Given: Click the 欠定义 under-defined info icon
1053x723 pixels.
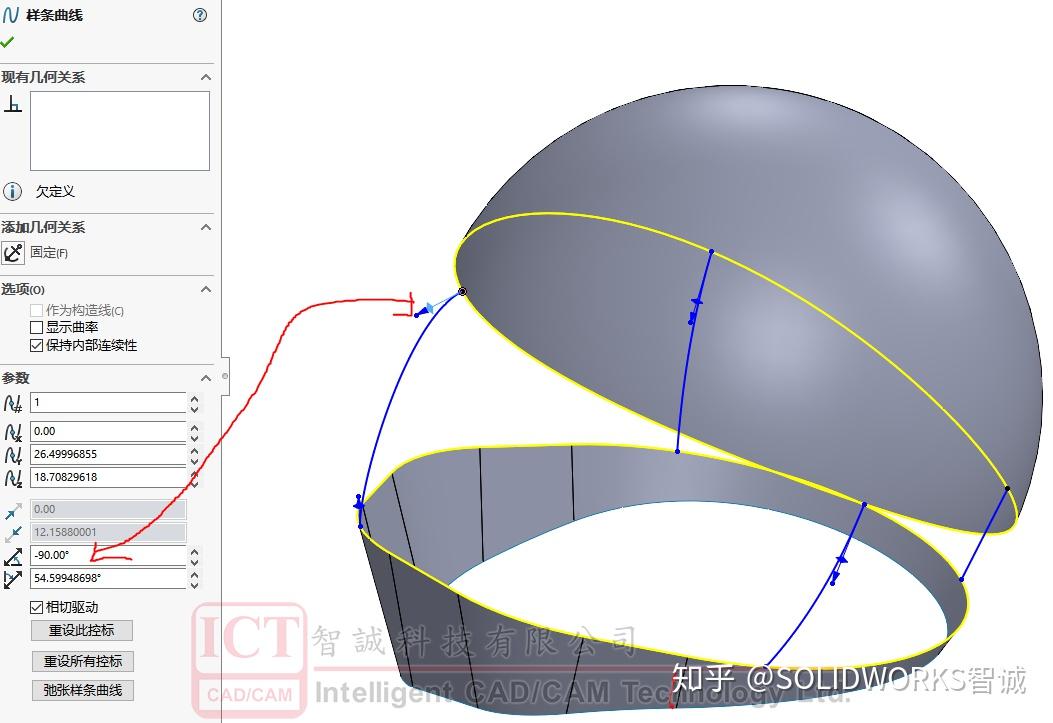Looking at the screenshot, I should pyautogui.click(x=11, y=191).
